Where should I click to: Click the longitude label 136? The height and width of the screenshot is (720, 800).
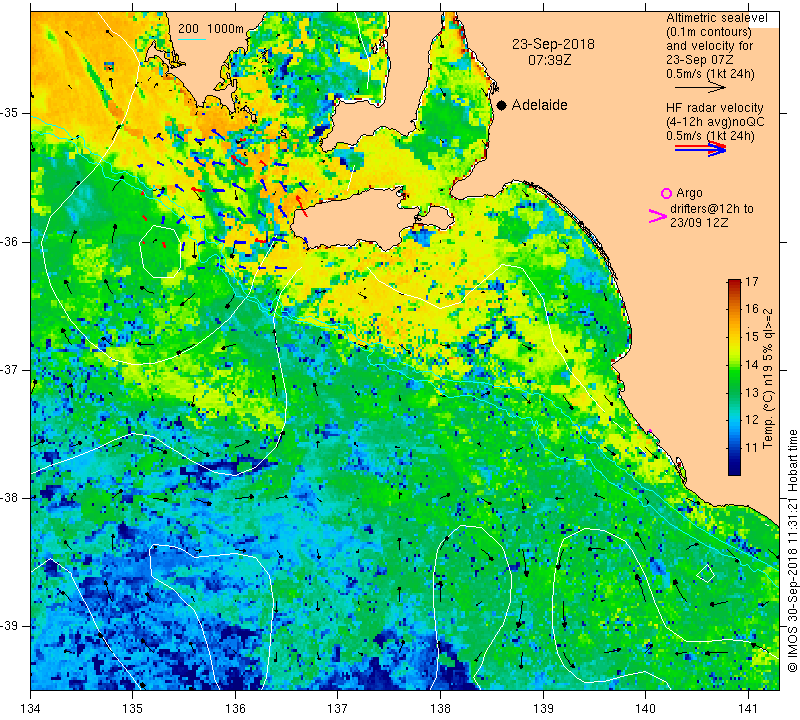[x=236, y=709]
